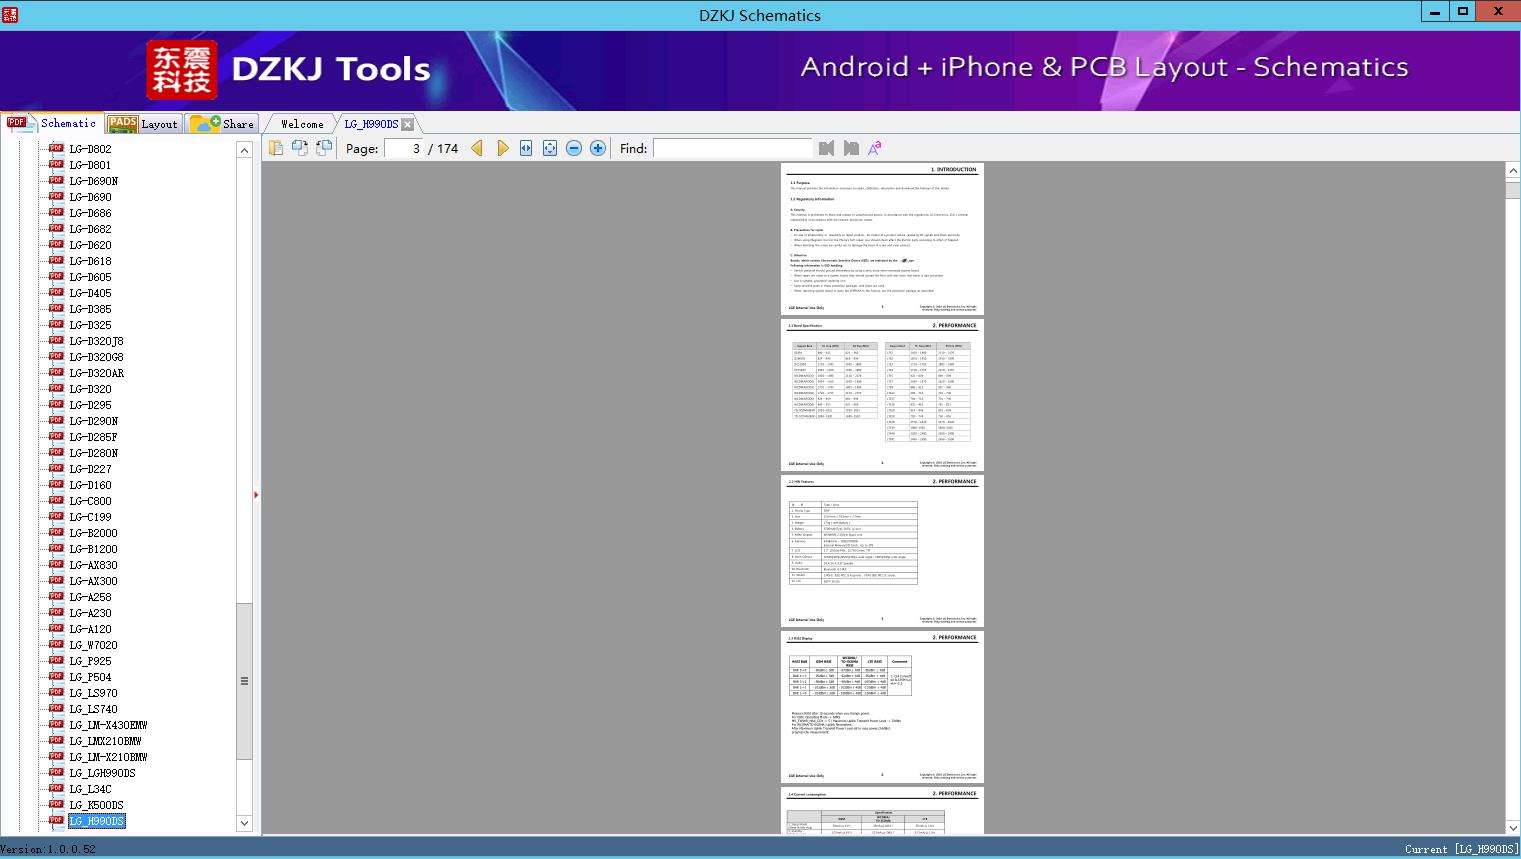Click the copy document toolbar icon
Screen dimensions: 1521x859
pyautogui.click(x=275, y=148)
